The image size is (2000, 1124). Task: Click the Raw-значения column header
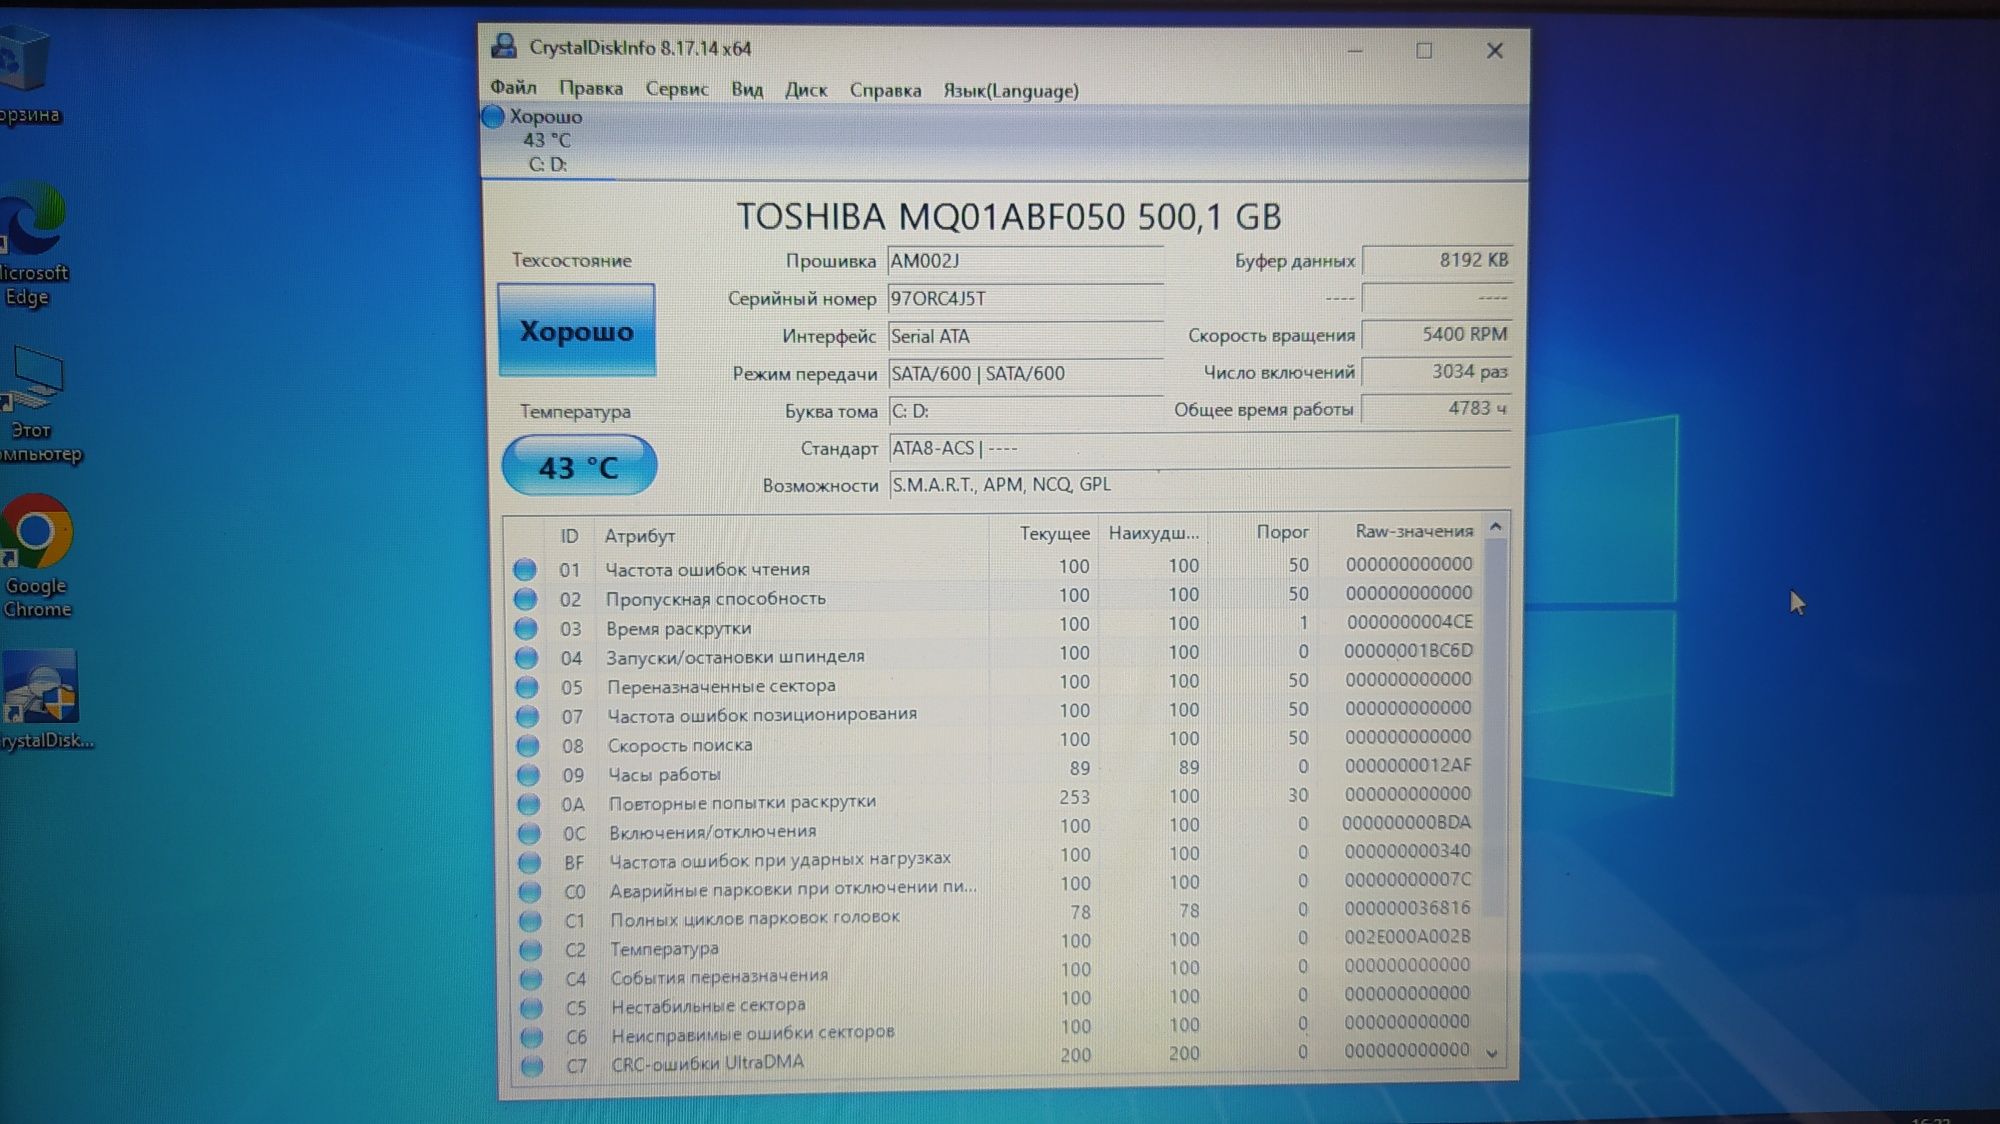click(1400, 531)
